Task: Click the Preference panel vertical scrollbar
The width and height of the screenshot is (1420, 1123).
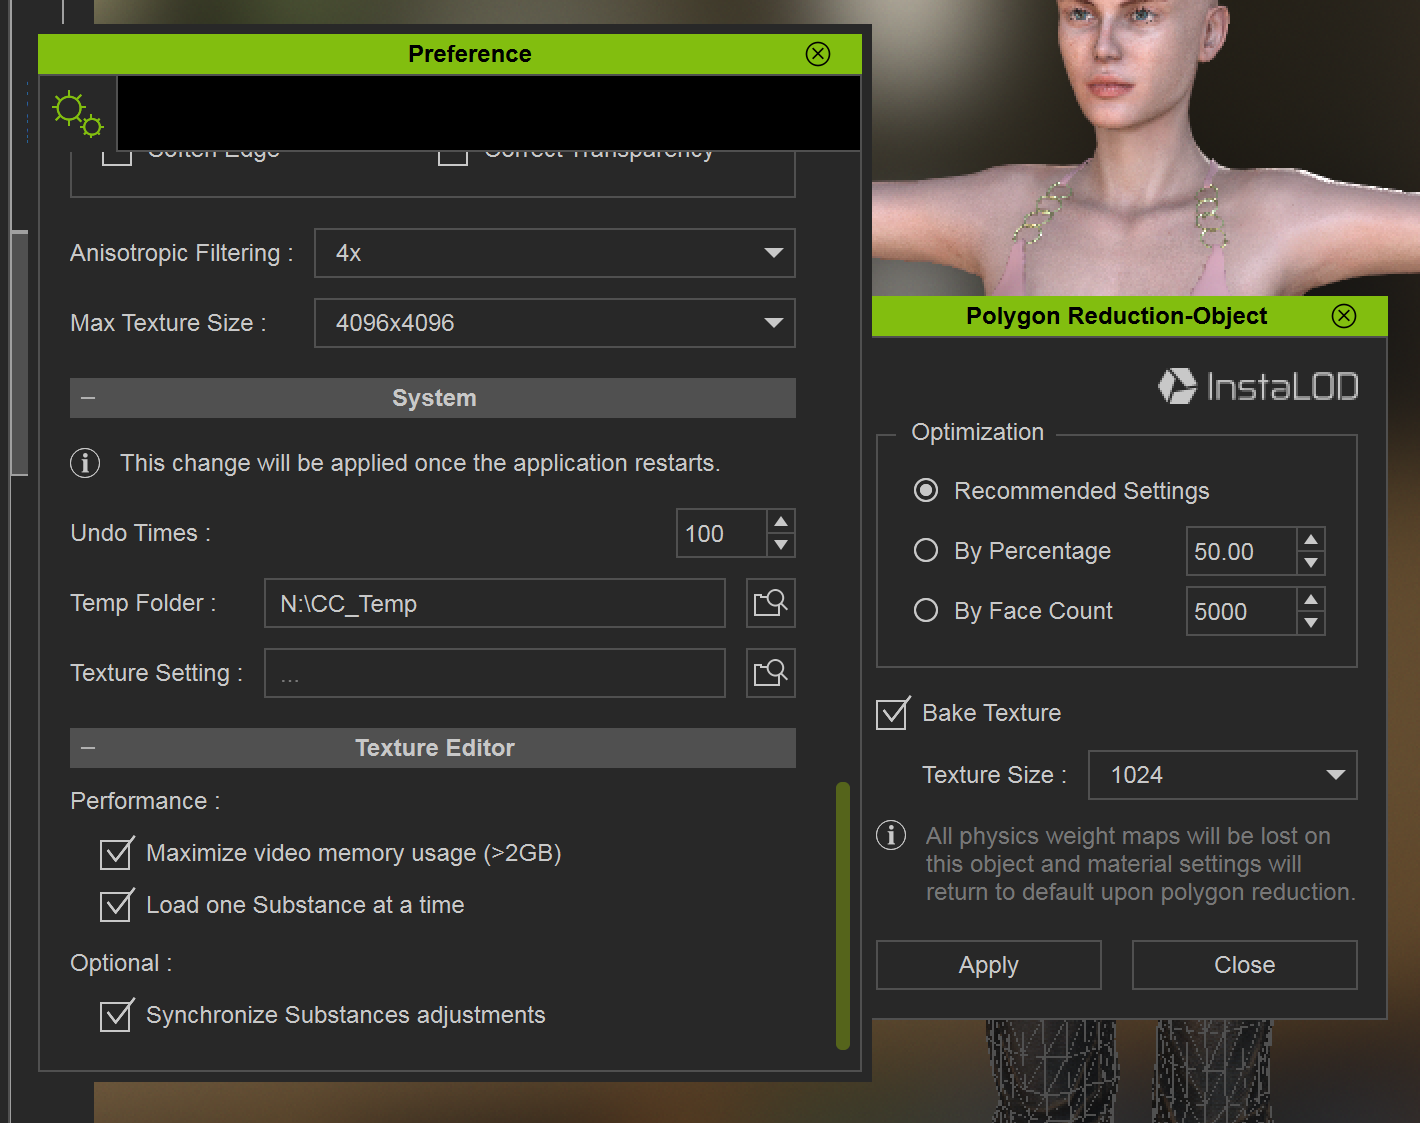Action: [x=843, y=915]
